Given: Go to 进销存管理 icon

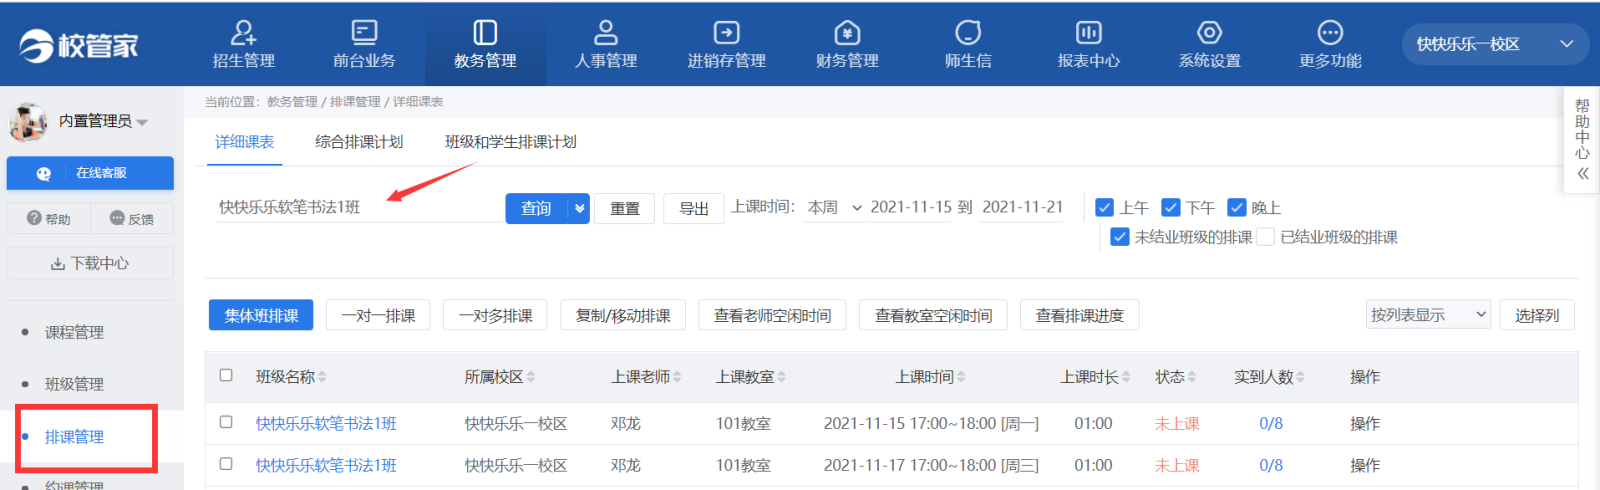Looking at the screenshot, I should pos(726,33).
